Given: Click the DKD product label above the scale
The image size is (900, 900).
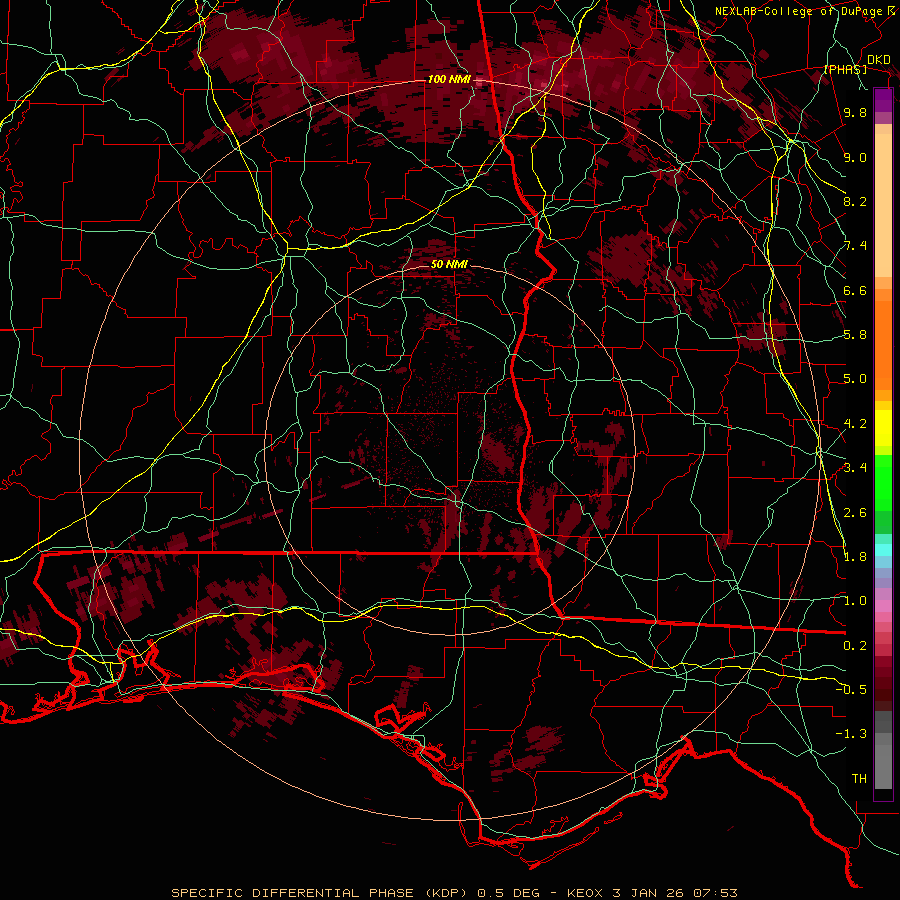Looking at the screenshot, I should point(878,60).
